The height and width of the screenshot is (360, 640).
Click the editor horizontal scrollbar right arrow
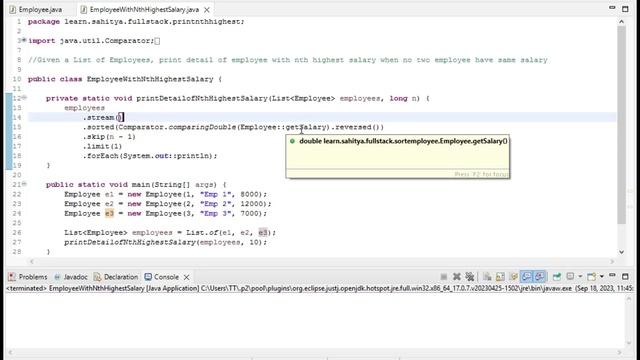[612, 261]
